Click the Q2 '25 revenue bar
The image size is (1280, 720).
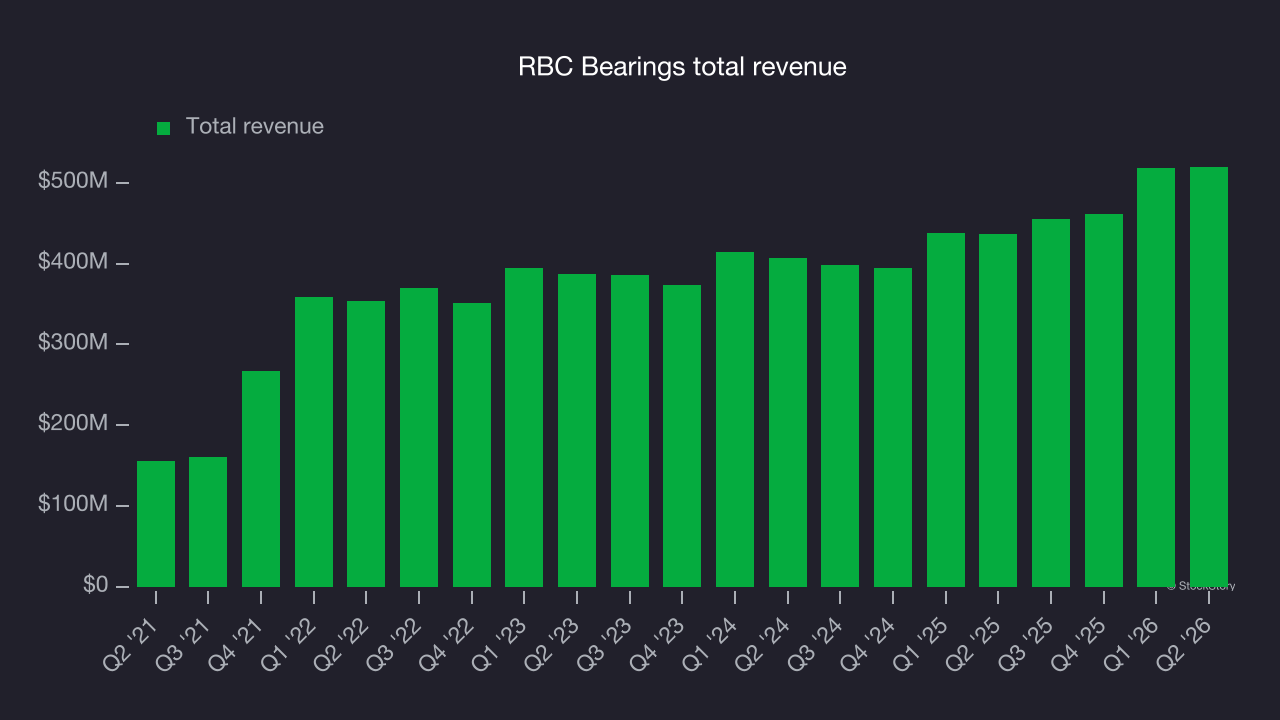(998, 411)
